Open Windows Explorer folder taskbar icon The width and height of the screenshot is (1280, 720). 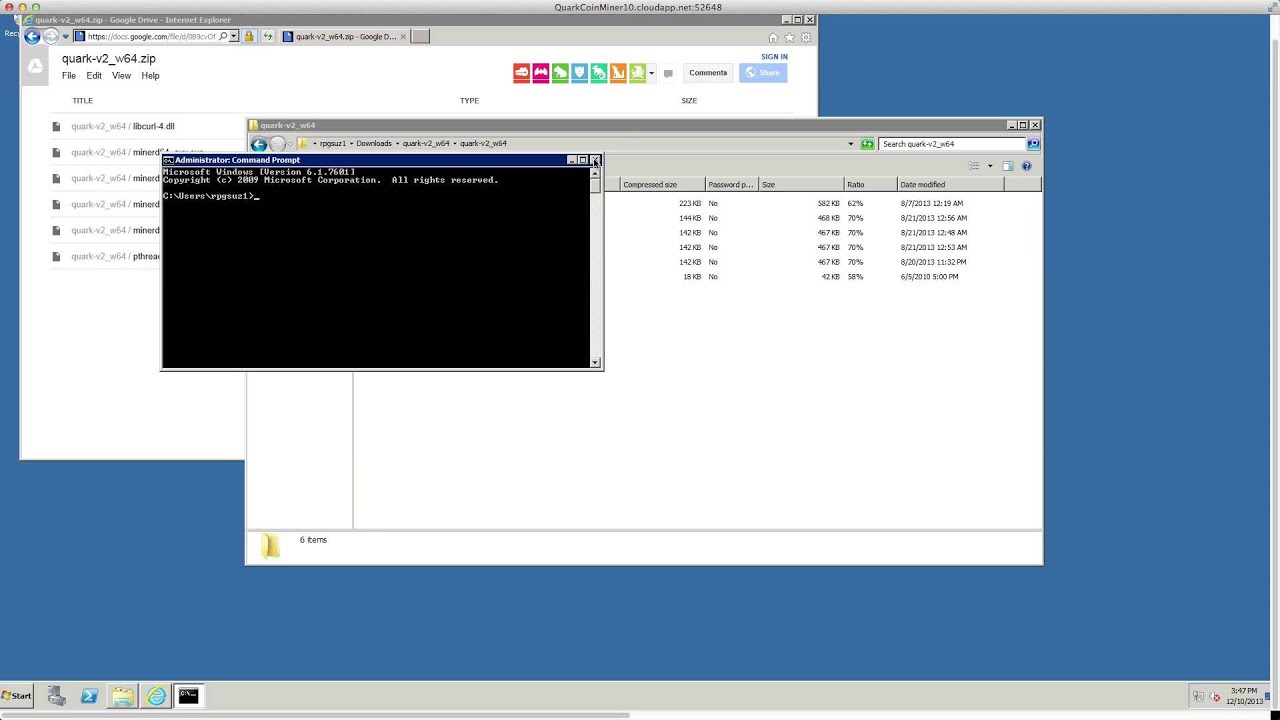[122, 696]
